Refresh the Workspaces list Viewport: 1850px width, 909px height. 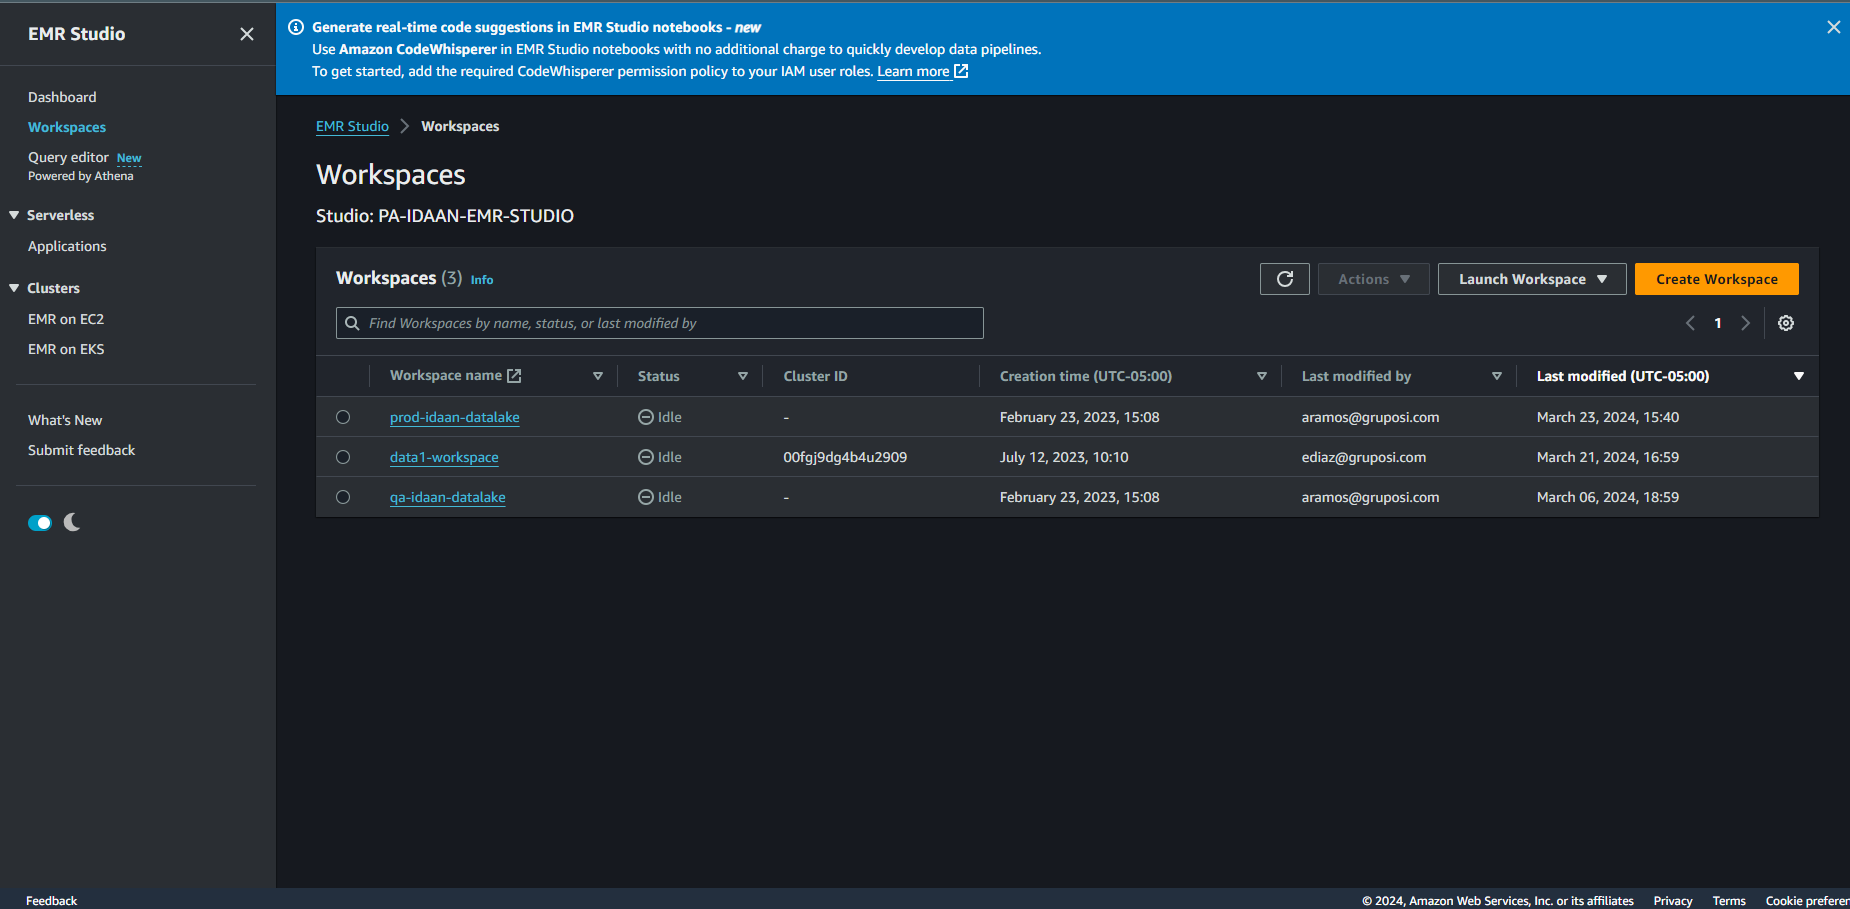[1285, 279]
